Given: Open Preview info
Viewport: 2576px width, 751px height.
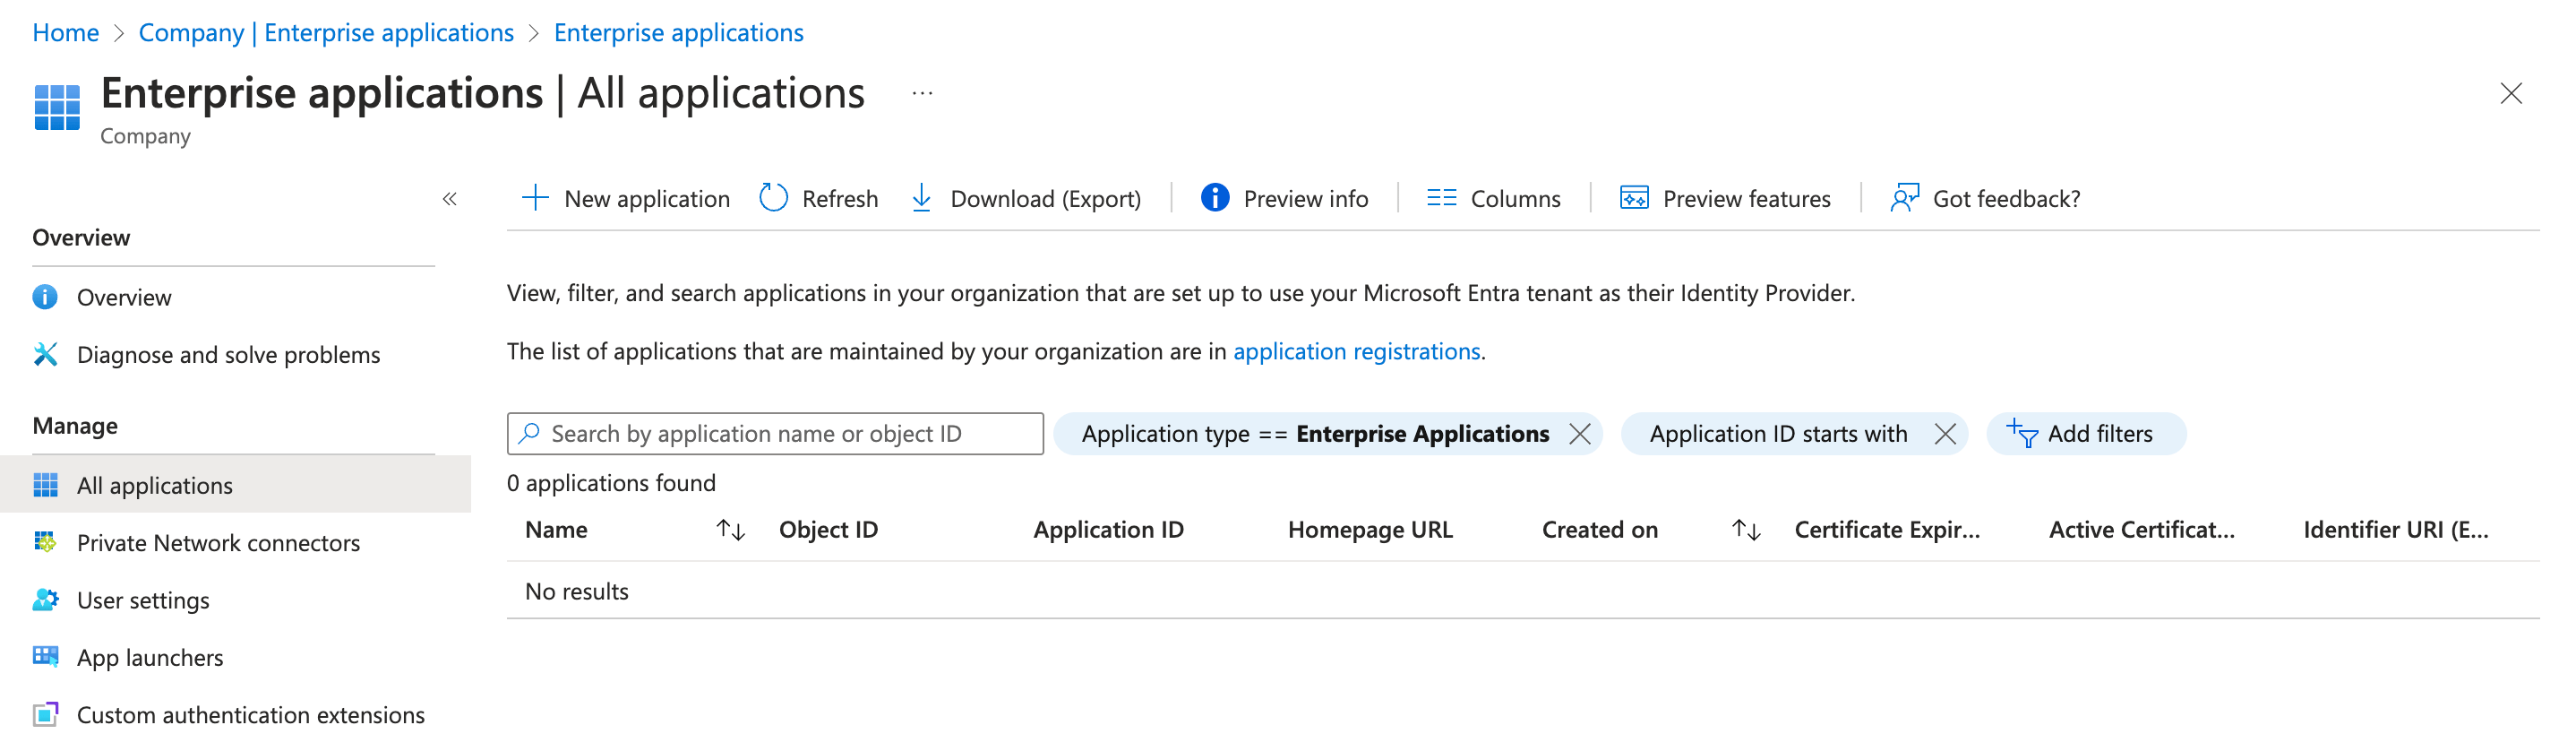Looking at the screenshot, I should click(1284, 198).
